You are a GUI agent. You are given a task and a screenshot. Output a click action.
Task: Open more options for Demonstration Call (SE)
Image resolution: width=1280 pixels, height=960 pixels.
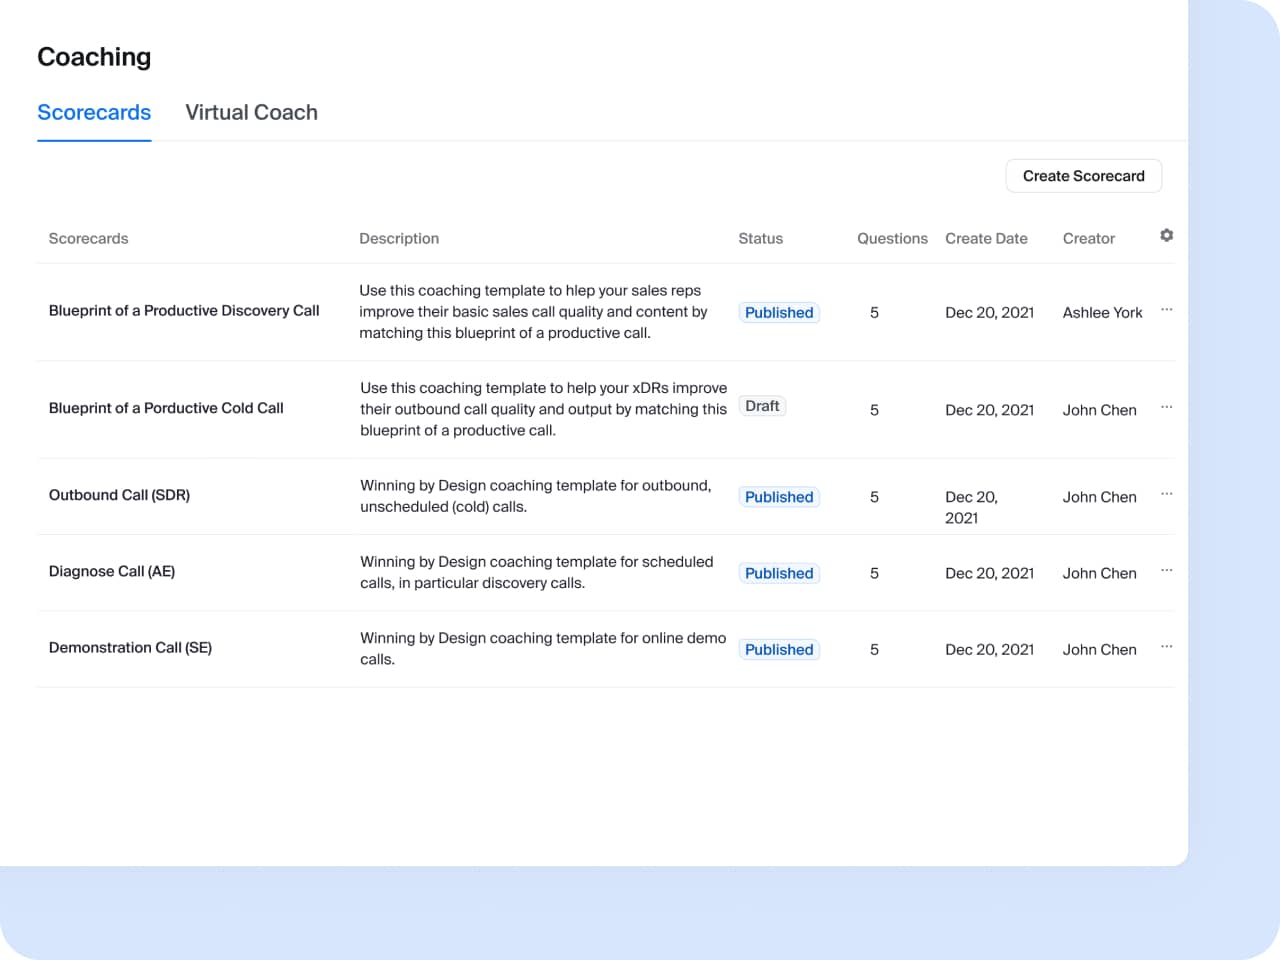1166,647
